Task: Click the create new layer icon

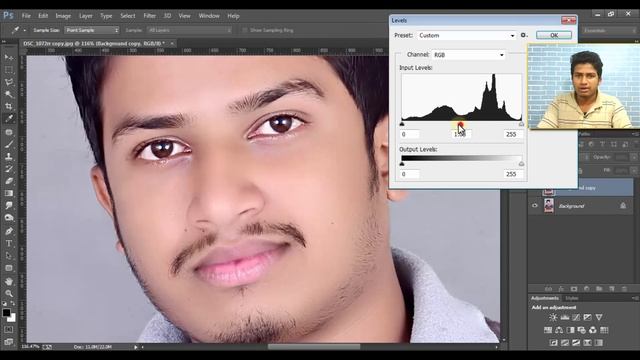Action: pos(611,289)
